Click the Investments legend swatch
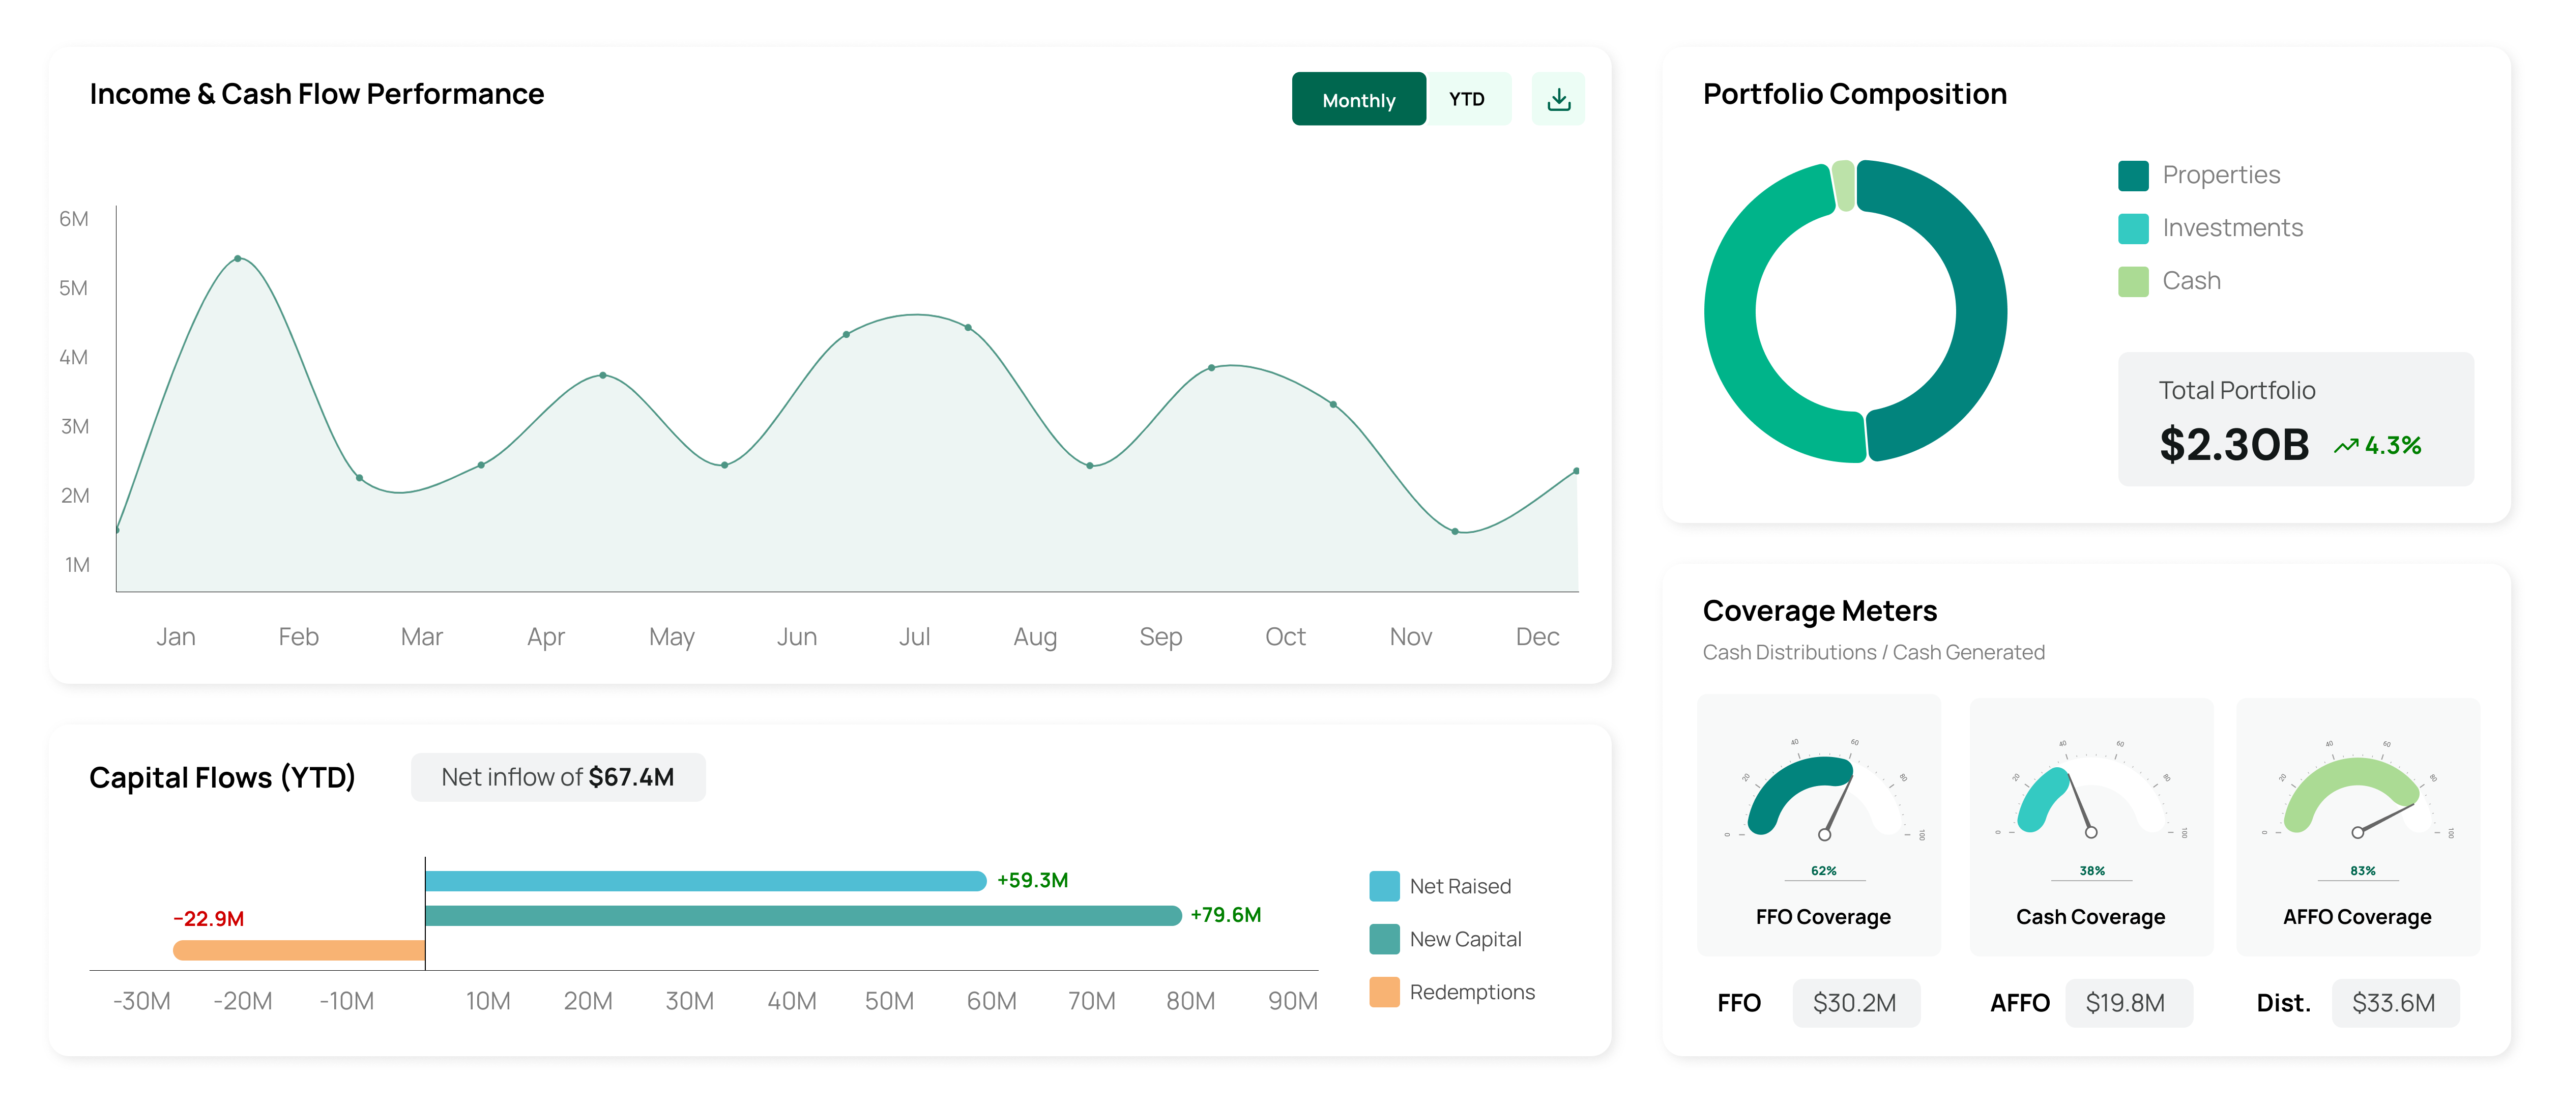 (x=2132, y=228)
